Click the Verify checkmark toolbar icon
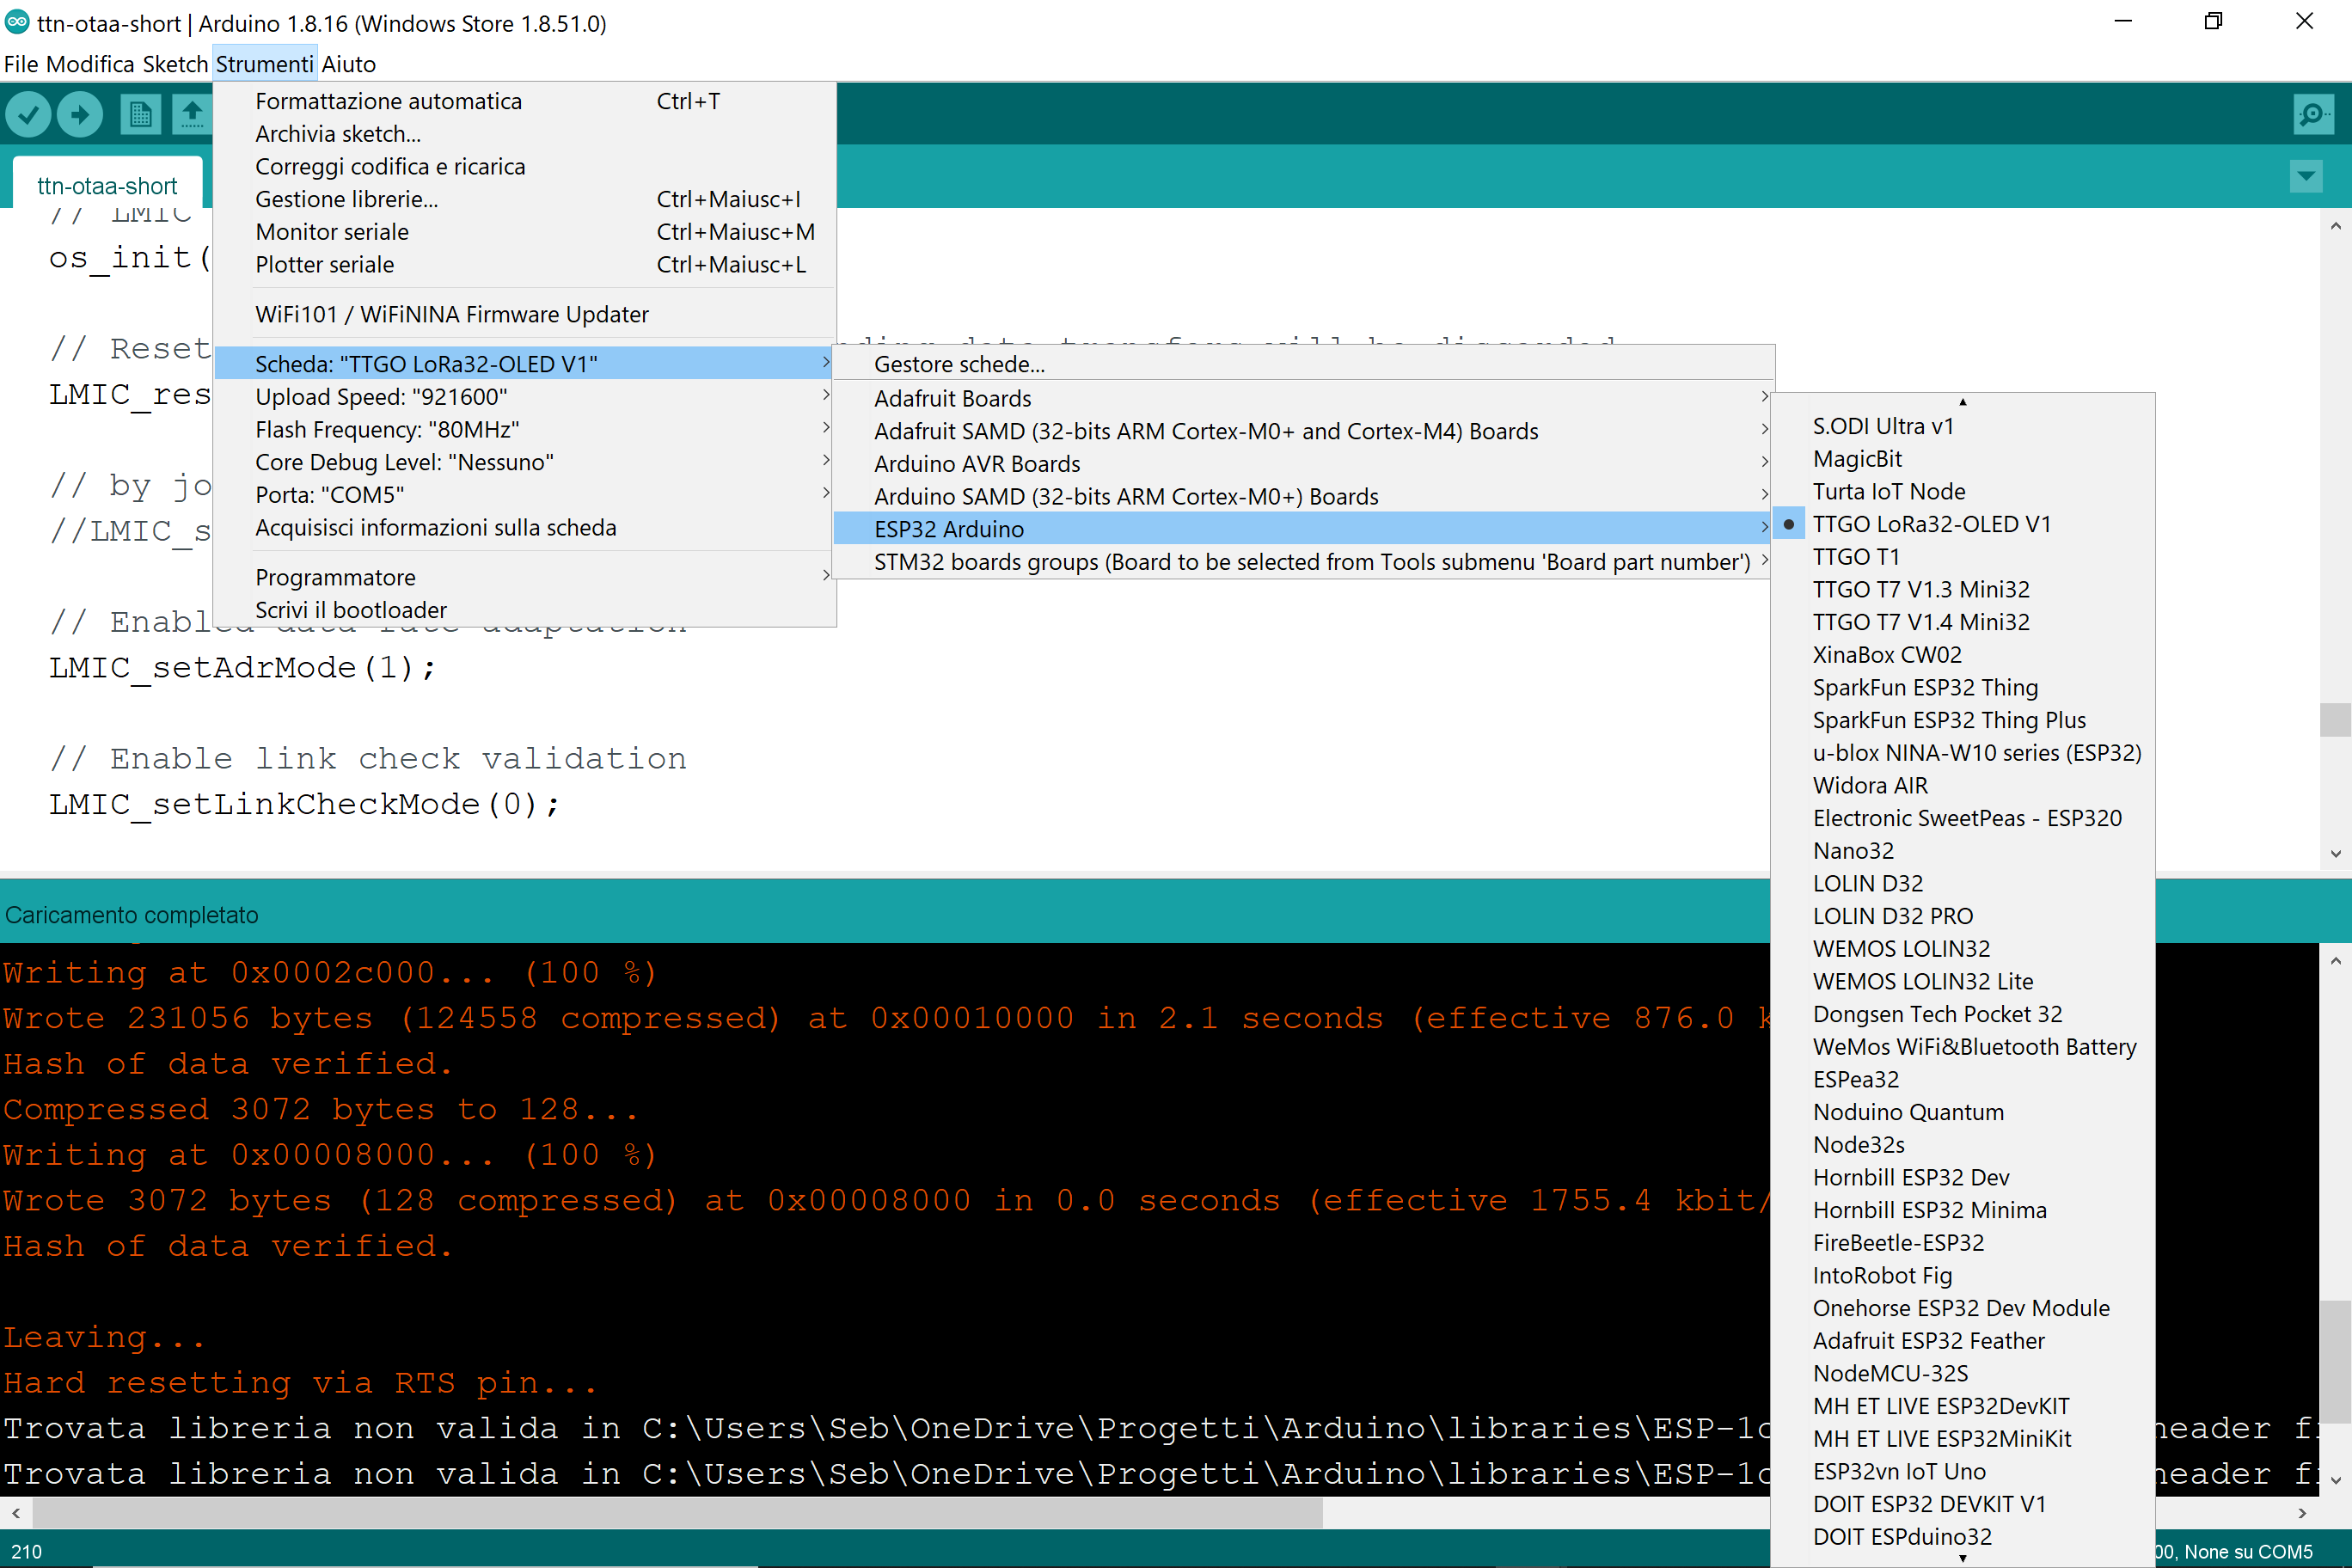Viewport: 2352px width, 1568px height. point(29,114)
